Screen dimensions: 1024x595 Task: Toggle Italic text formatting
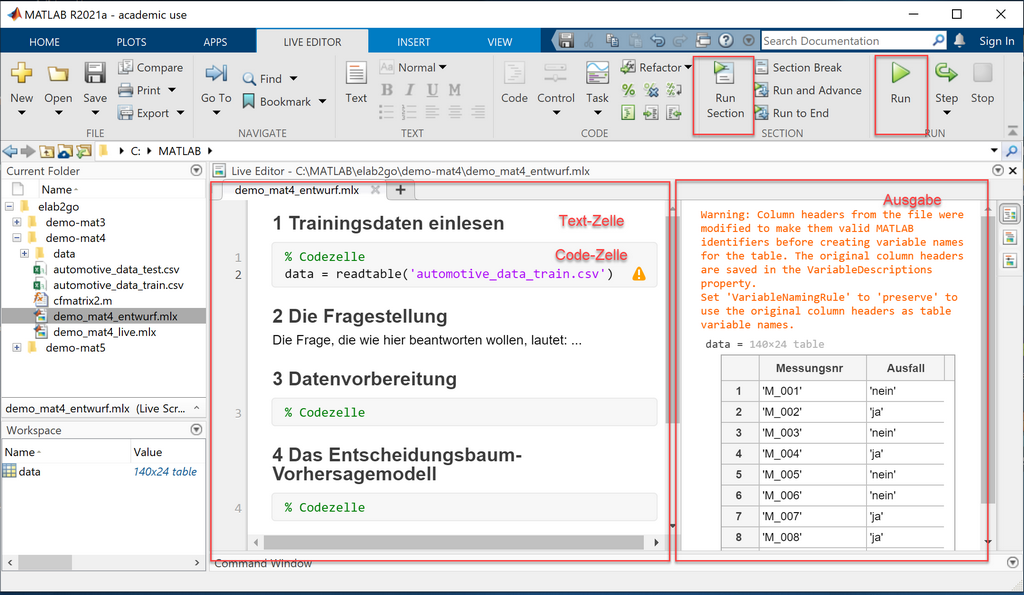[409, 89]
